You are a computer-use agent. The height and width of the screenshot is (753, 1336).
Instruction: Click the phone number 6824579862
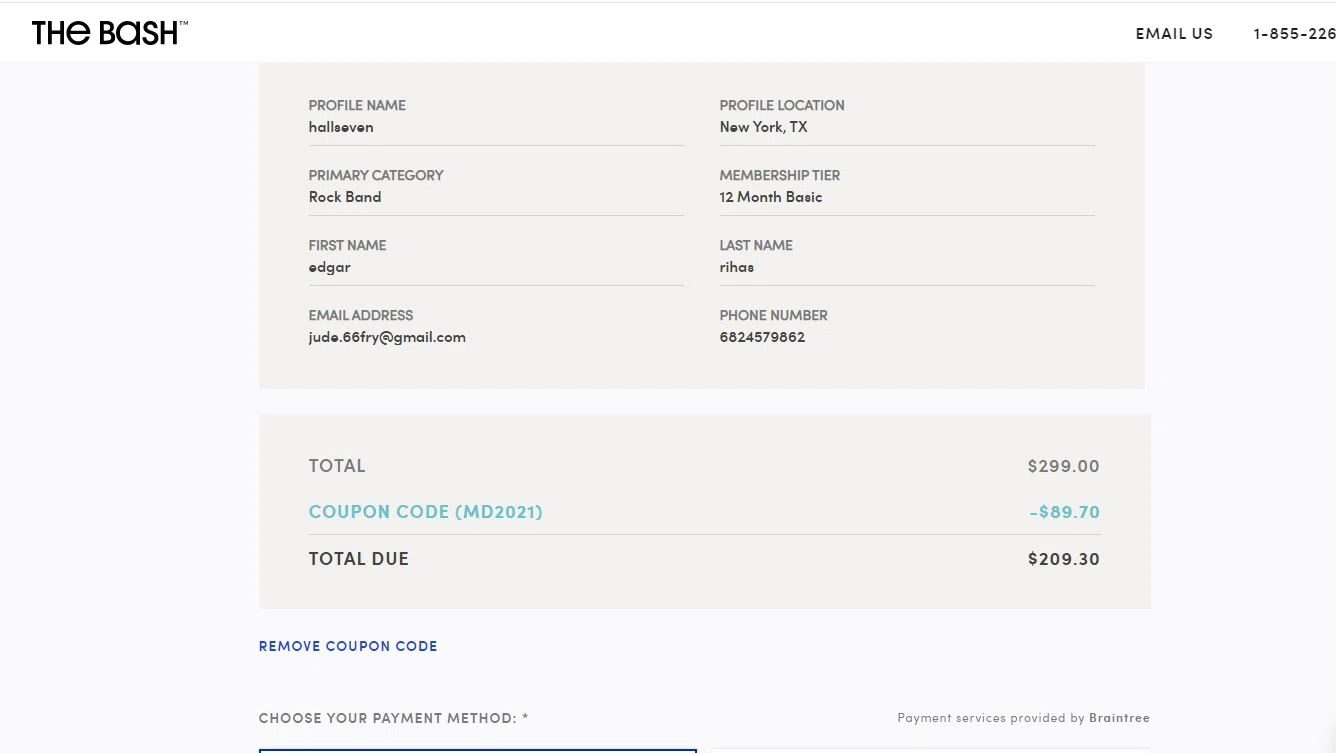point(762,337)
